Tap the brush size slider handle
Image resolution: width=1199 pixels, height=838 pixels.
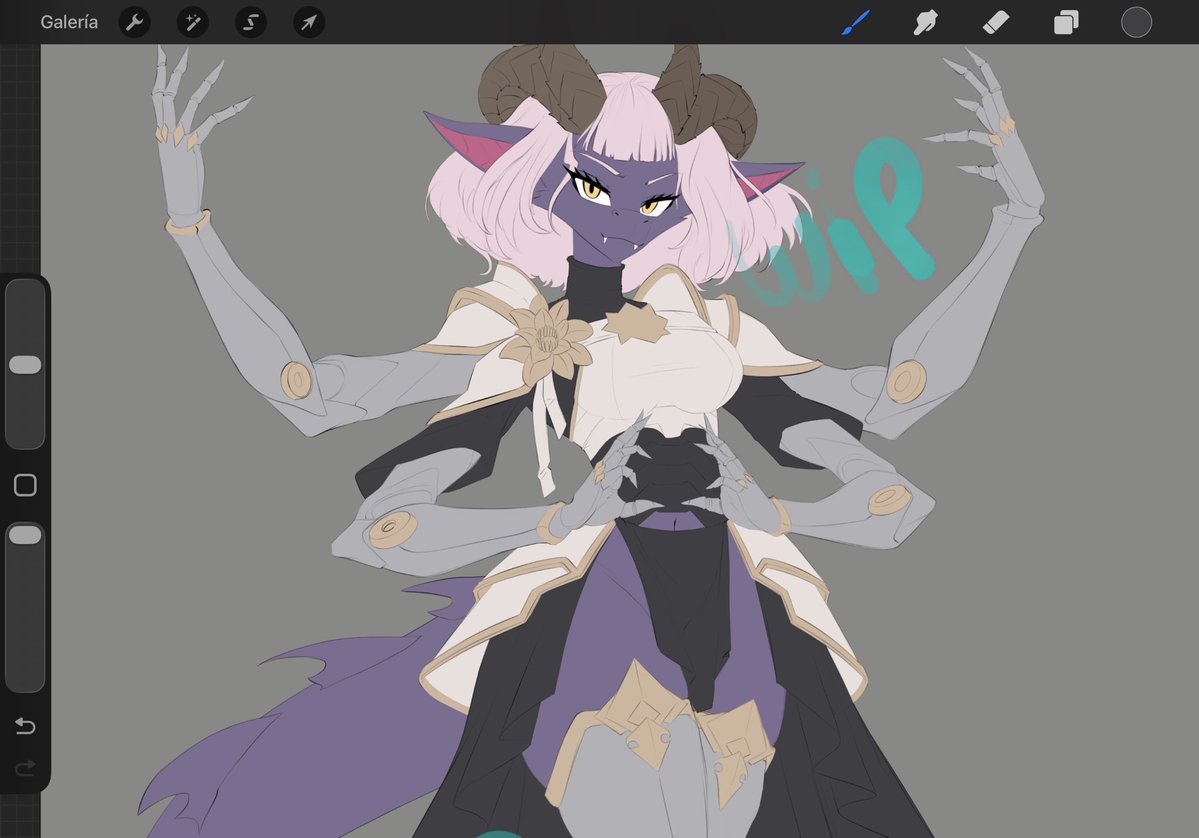(25, 365)
